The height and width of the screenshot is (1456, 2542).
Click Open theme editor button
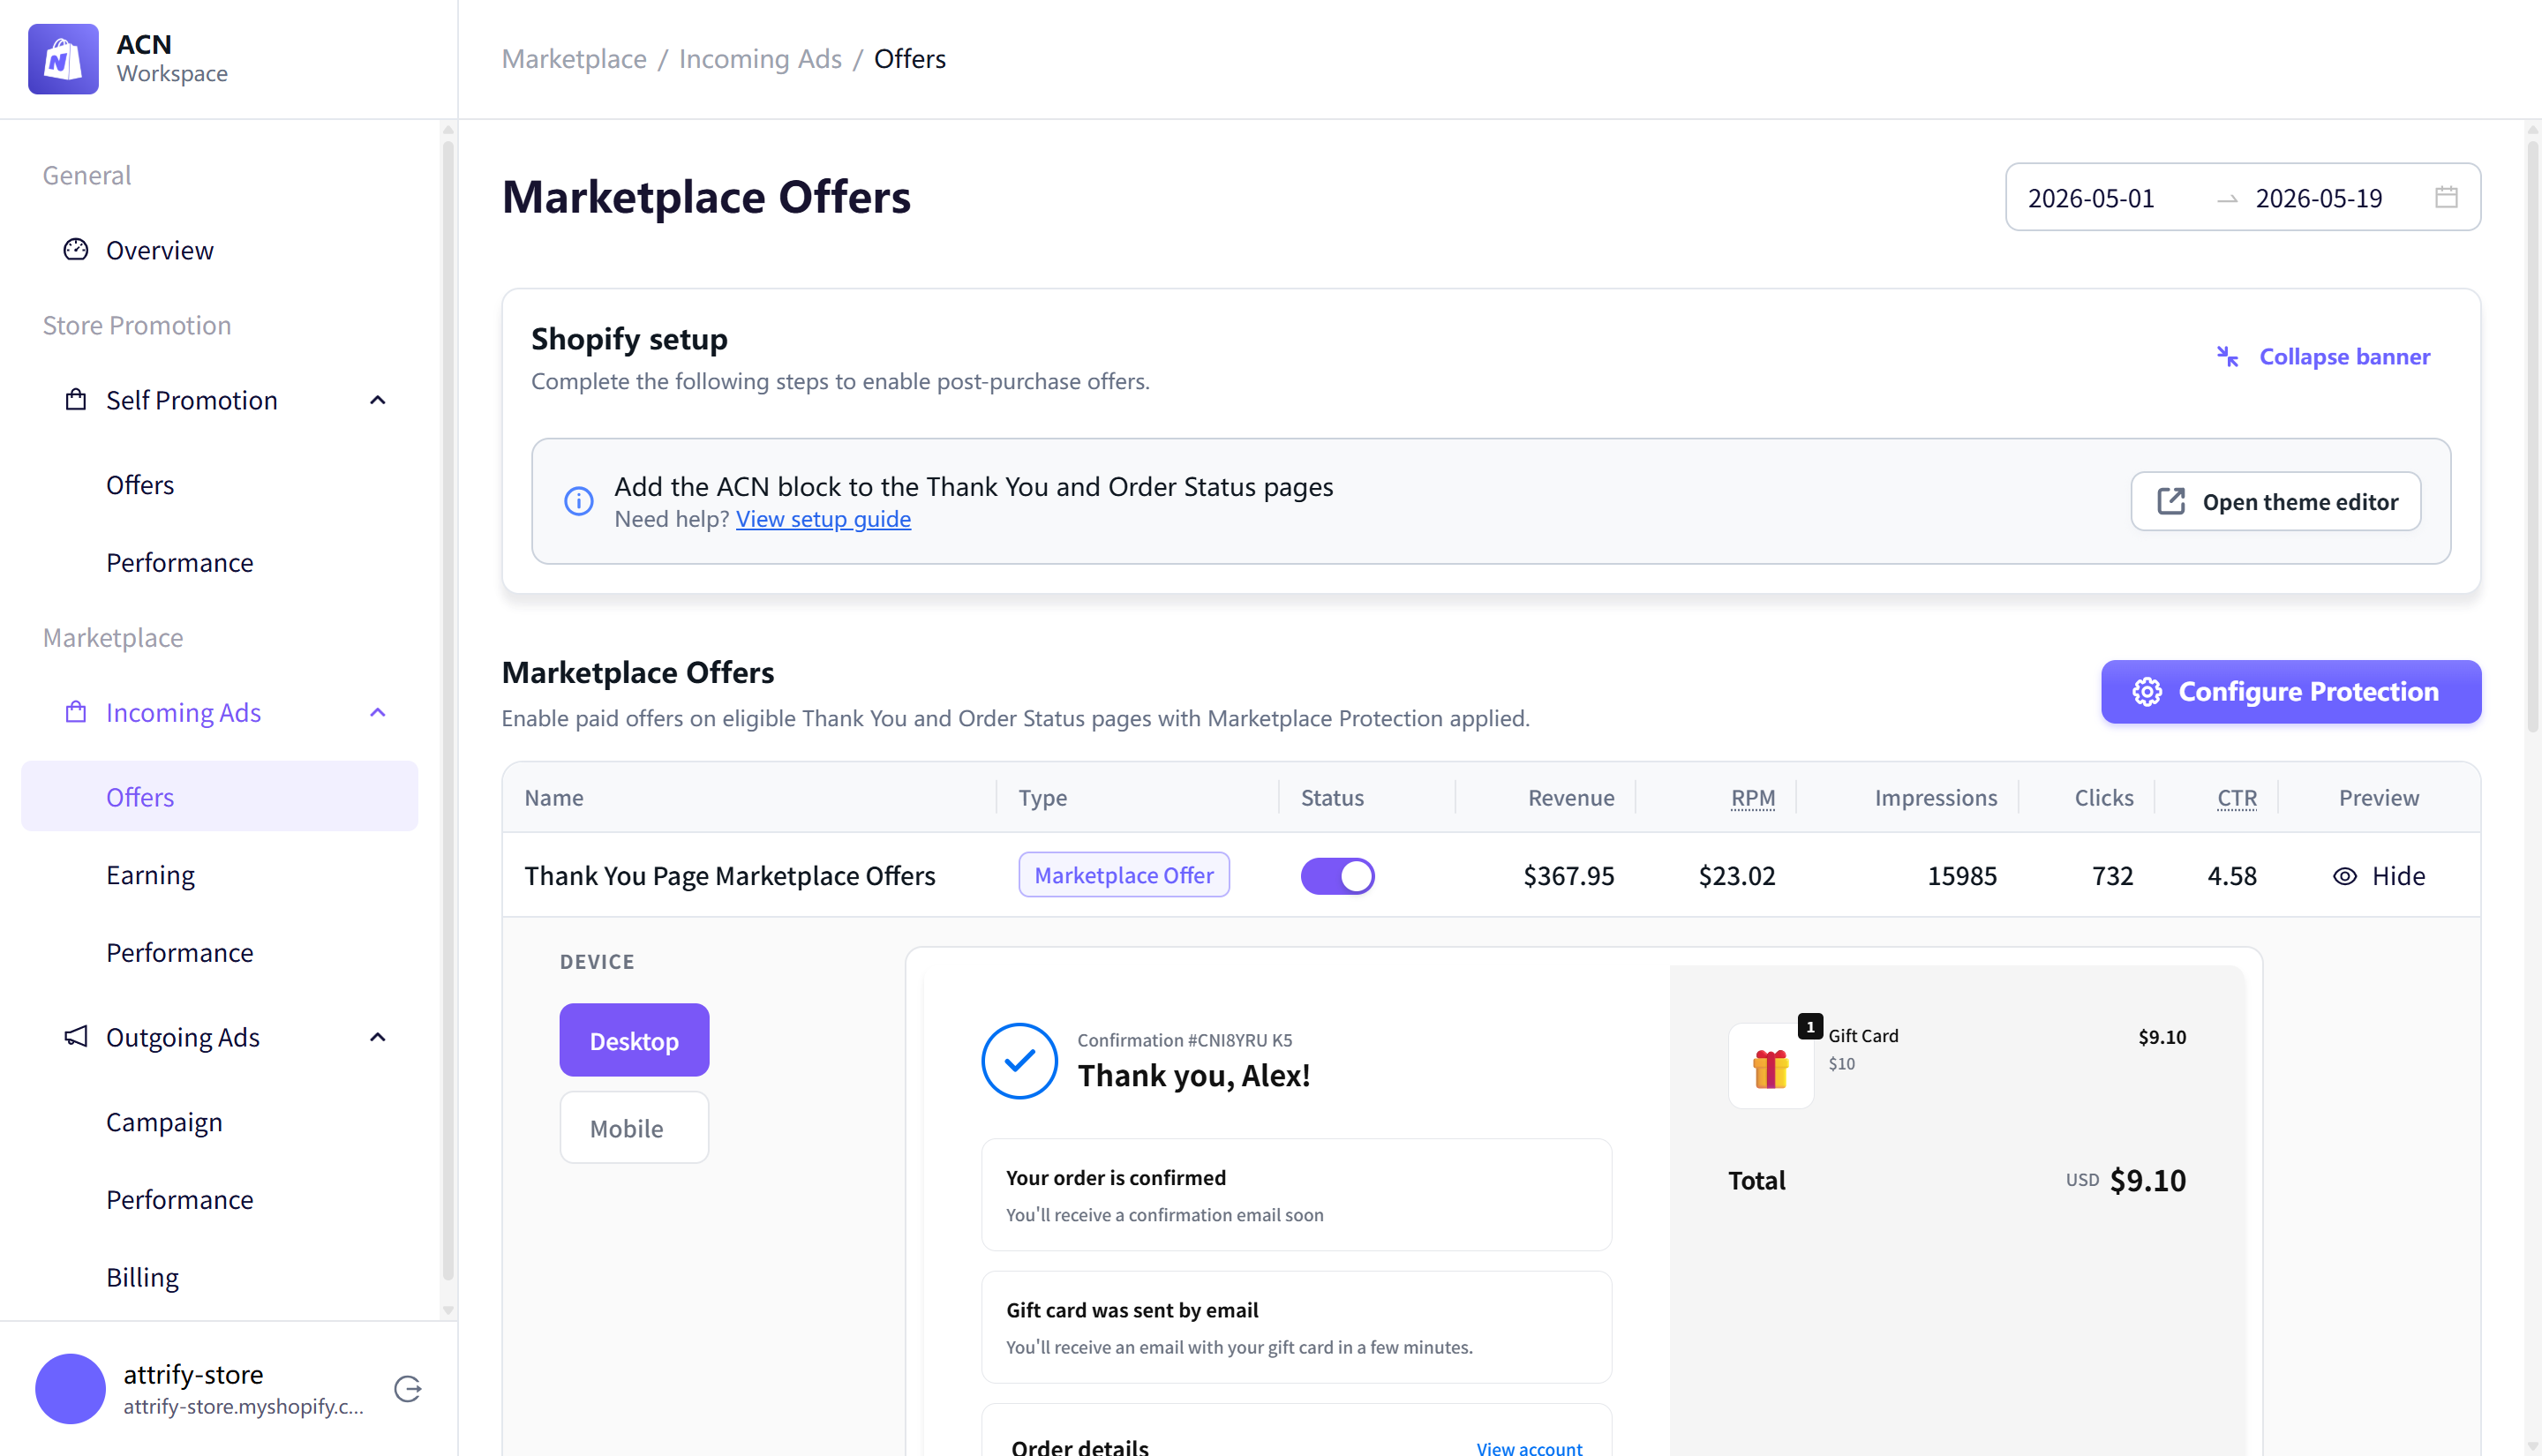click(2275, 501)
